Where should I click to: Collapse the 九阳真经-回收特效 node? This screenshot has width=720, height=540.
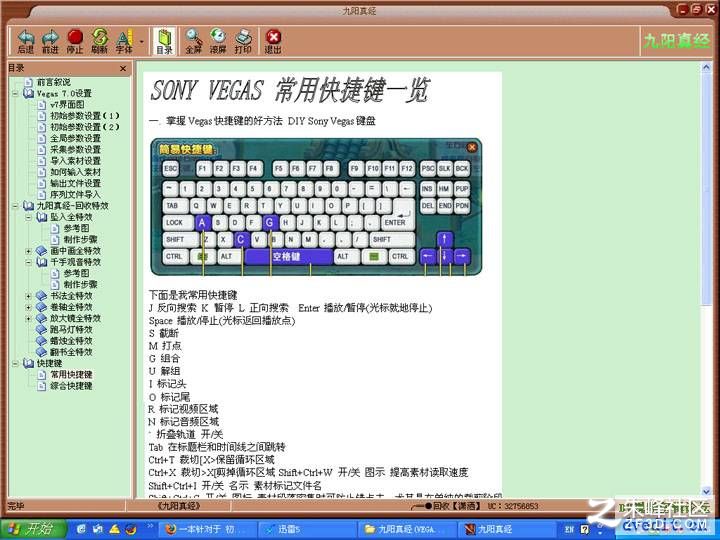[x=15, y=206]
